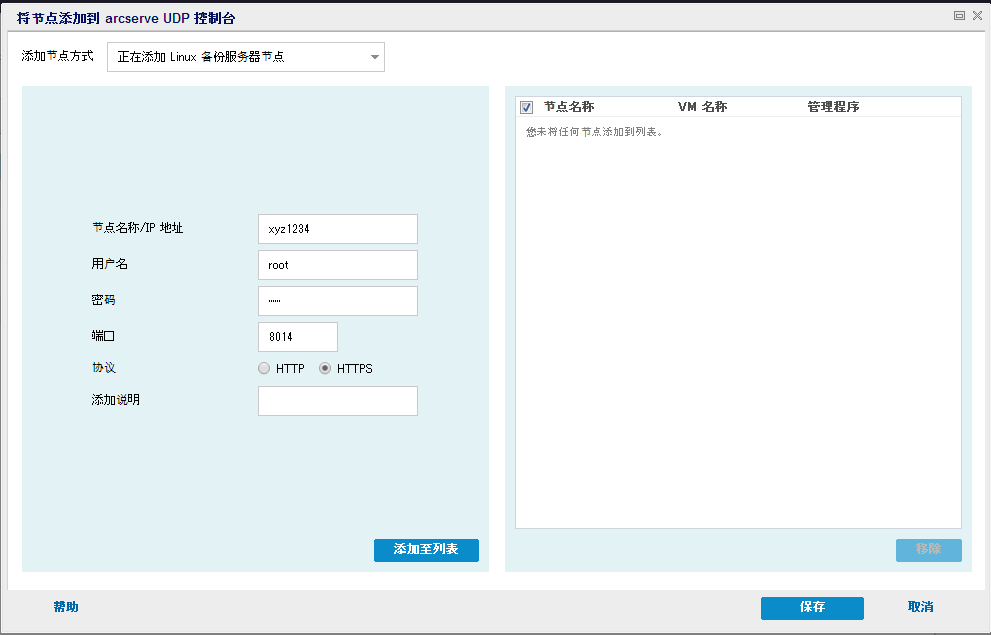The width and height of the screenshot is (991, 635).
Task: Select the 密码 password field
Action: coord(337,300)
